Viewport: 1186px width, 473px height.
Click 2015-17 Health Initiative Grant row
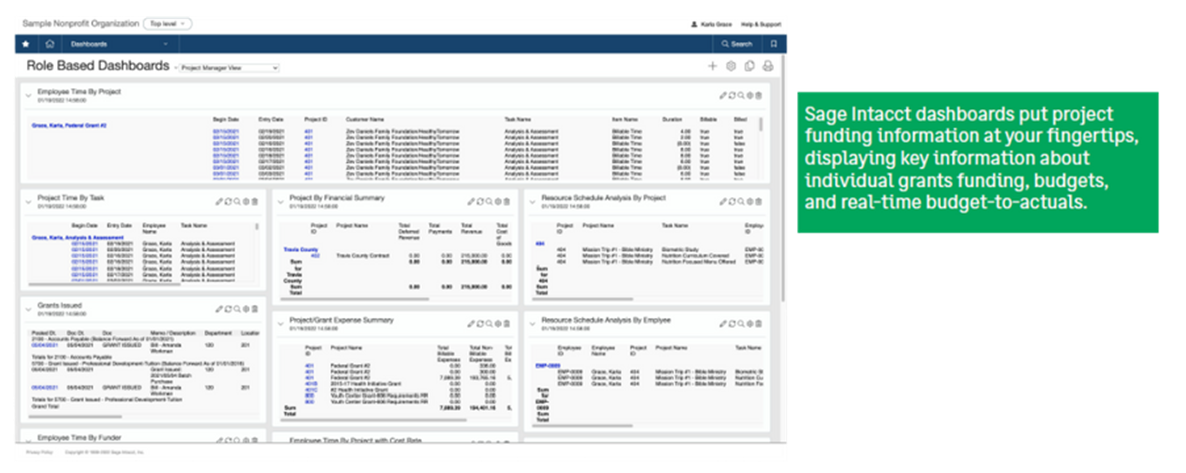364,384
